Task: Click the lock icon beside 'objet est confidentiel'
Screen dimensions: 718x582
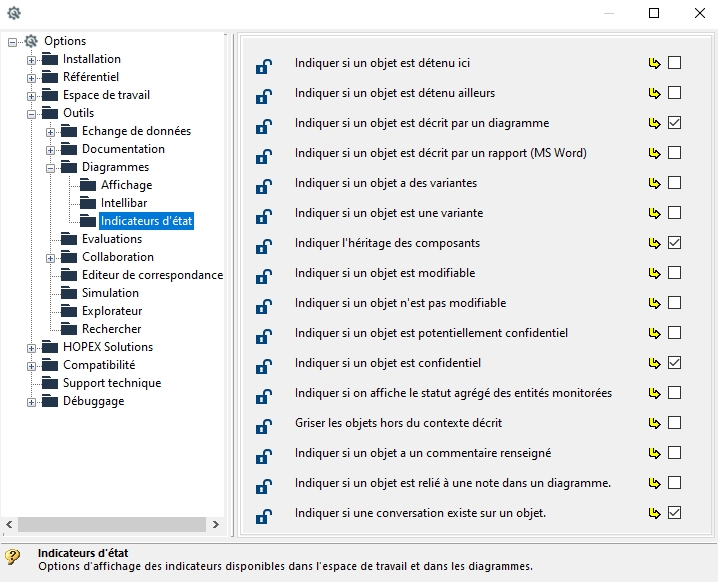Action: (x=263, y=367)
